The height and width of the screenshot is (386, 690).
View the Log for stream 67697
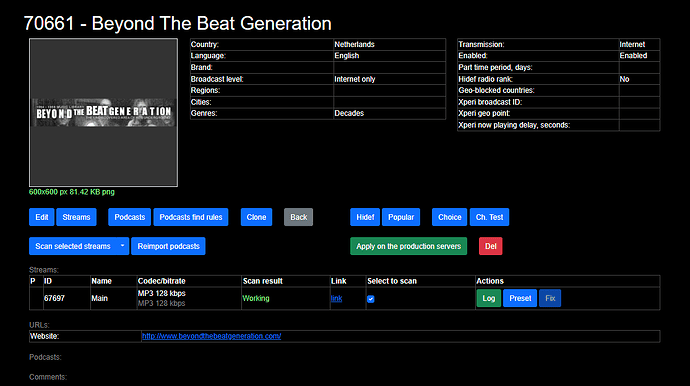[x=488, y=298]
